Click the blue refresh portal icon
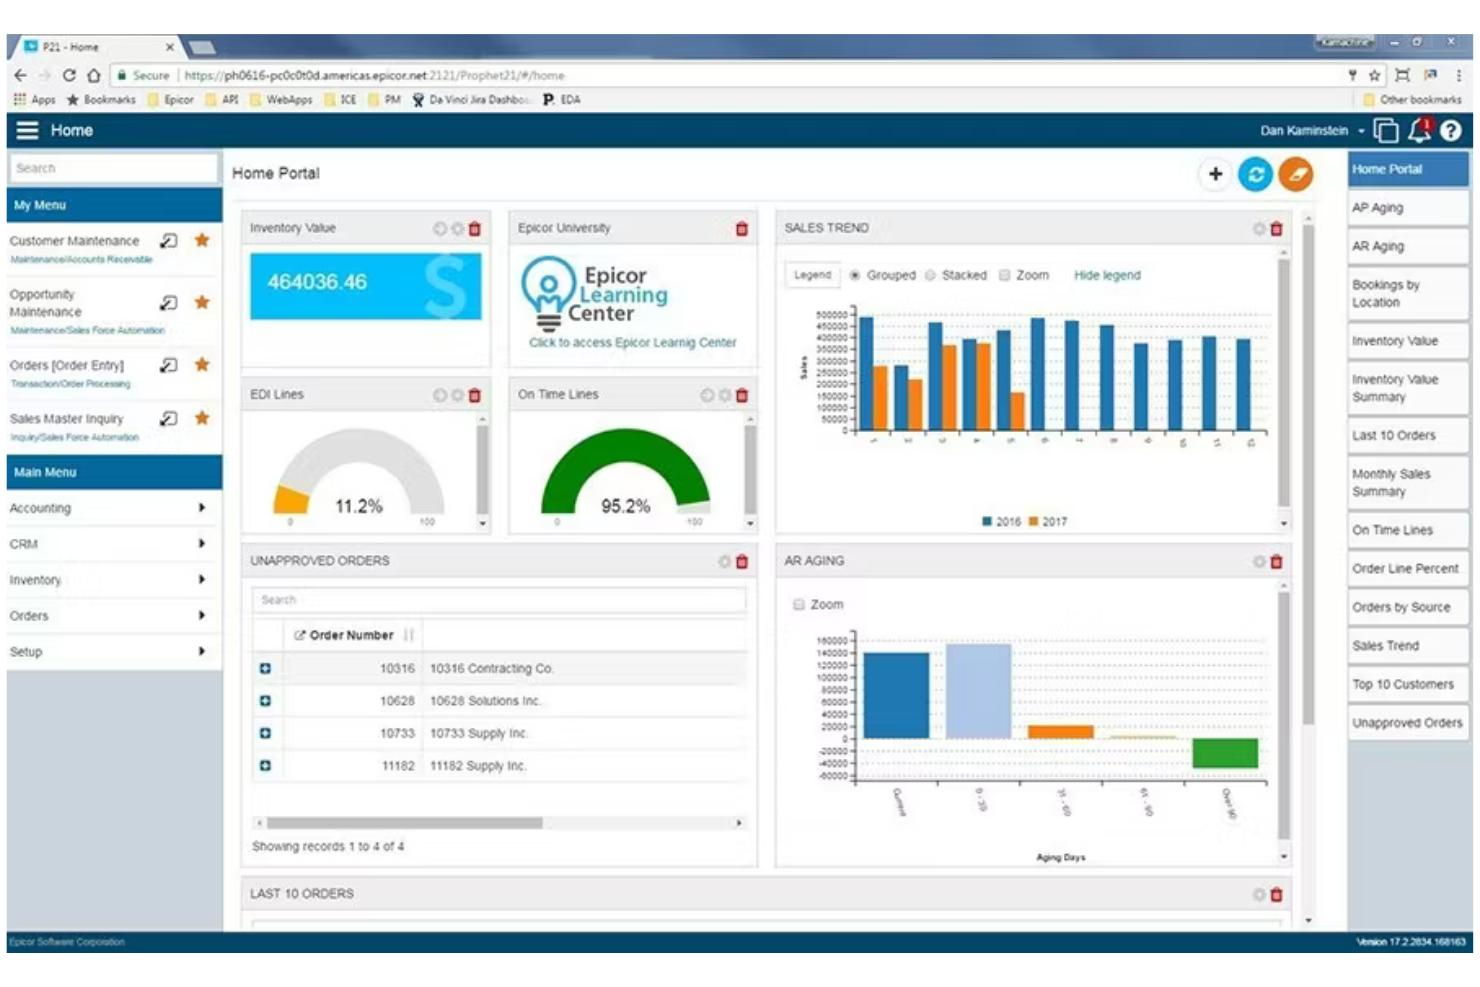This screenshot has height=987, width=1480. (x=1258, y=173)
